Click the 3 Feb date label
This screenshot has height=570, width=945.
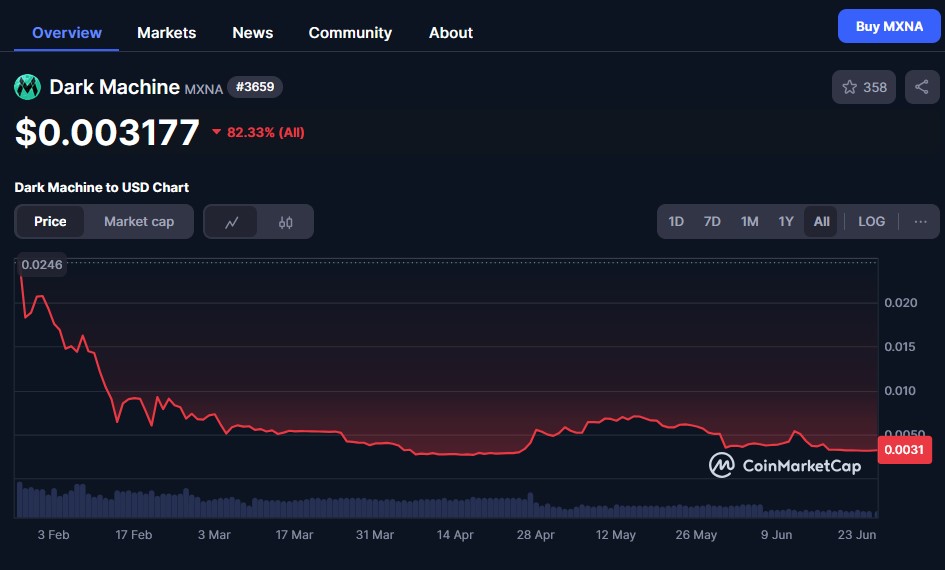pos(53,534)
